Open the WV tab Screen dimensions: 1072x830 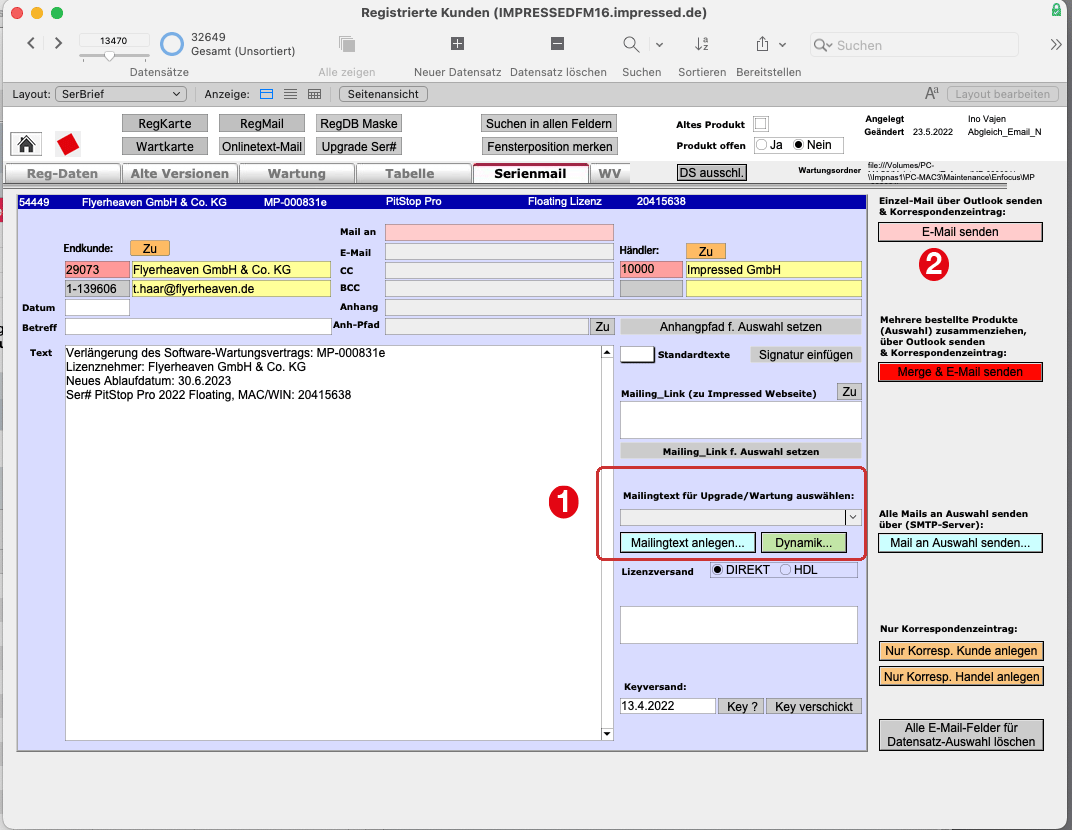click(x=610, y=172)
